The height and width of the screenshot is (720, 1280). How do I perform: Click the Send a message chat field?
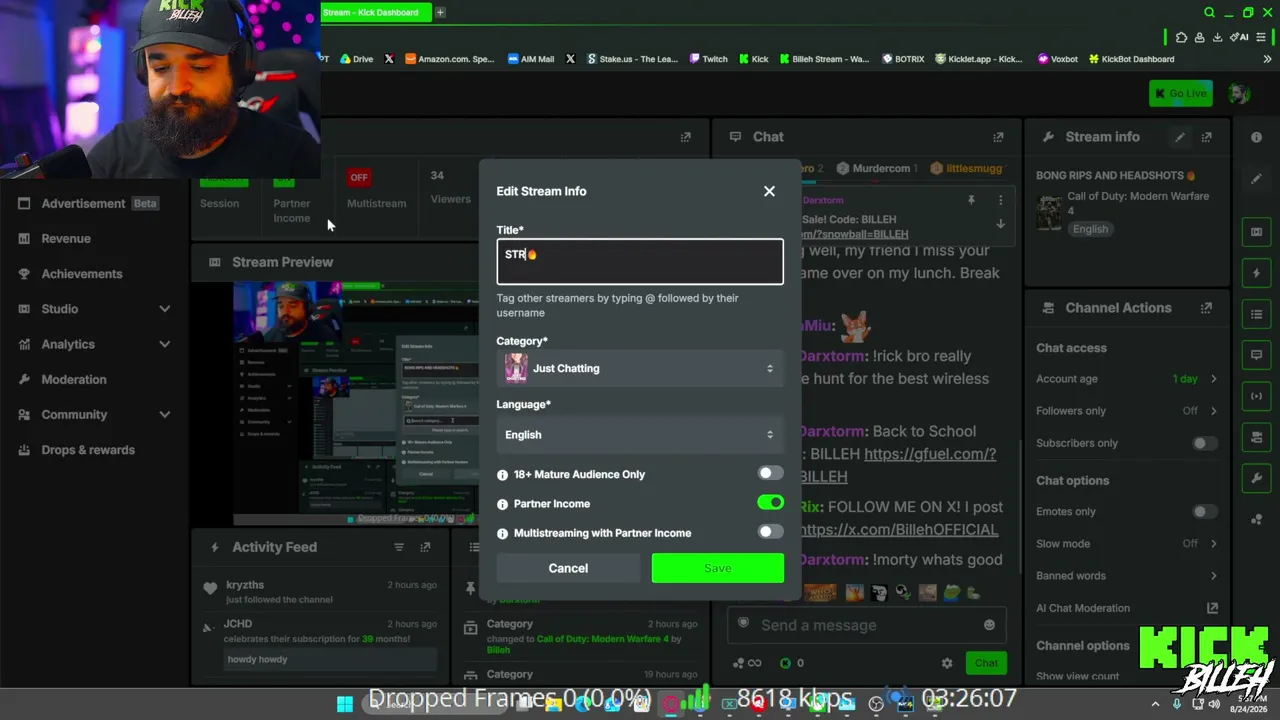866,625
